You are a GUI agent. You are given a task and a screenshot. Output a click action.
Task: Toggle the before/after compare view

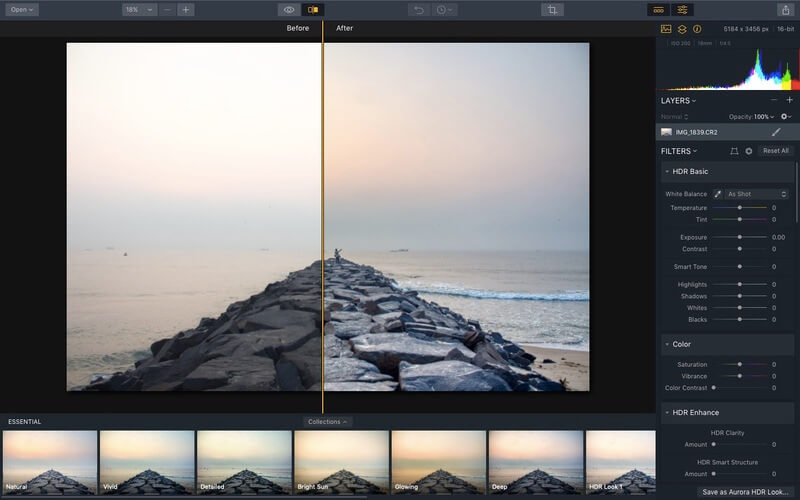point(313,10)
